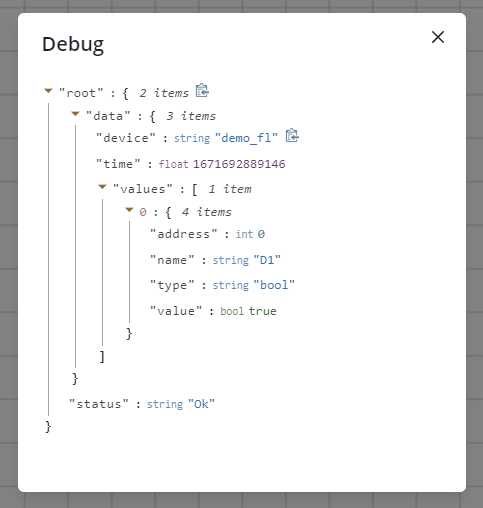Collapse the "root" node

pos(49,91)
